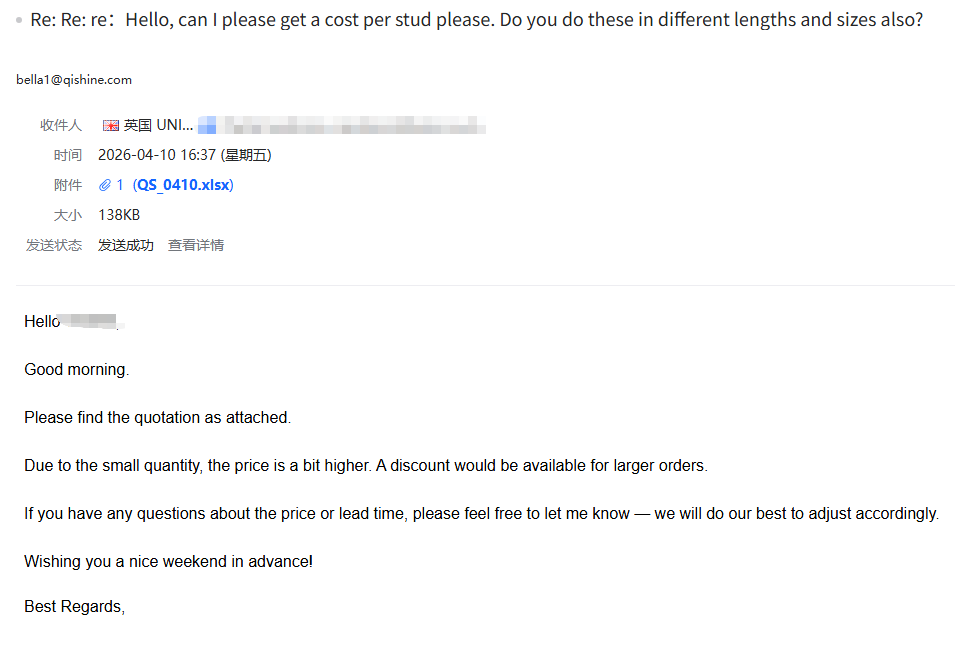Click the email subject line title

(x=476, y=20)
